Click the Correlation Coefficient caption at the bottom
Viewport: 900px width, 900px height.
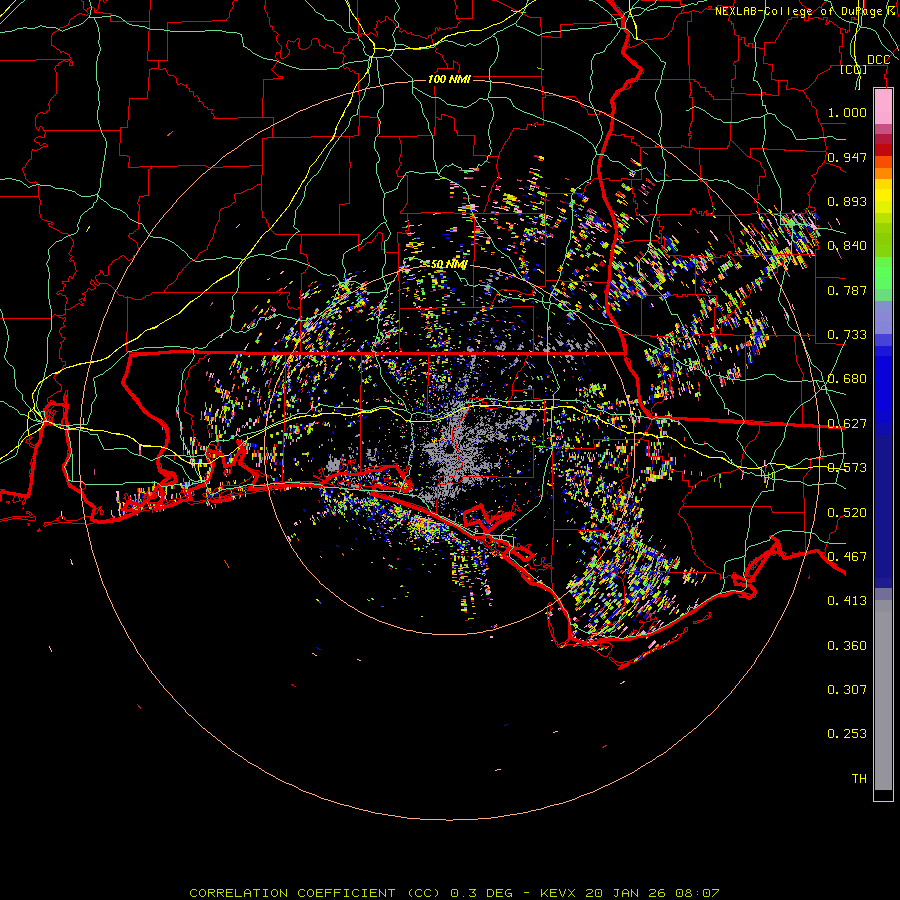[x=454, y=893]
